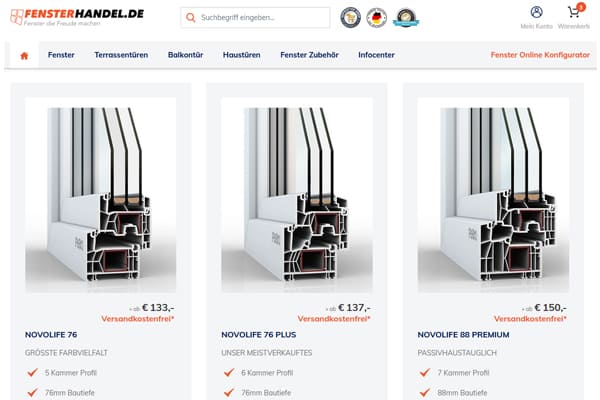
Task: Click the home icon in navigation bar
Action: tap(24, 56)
